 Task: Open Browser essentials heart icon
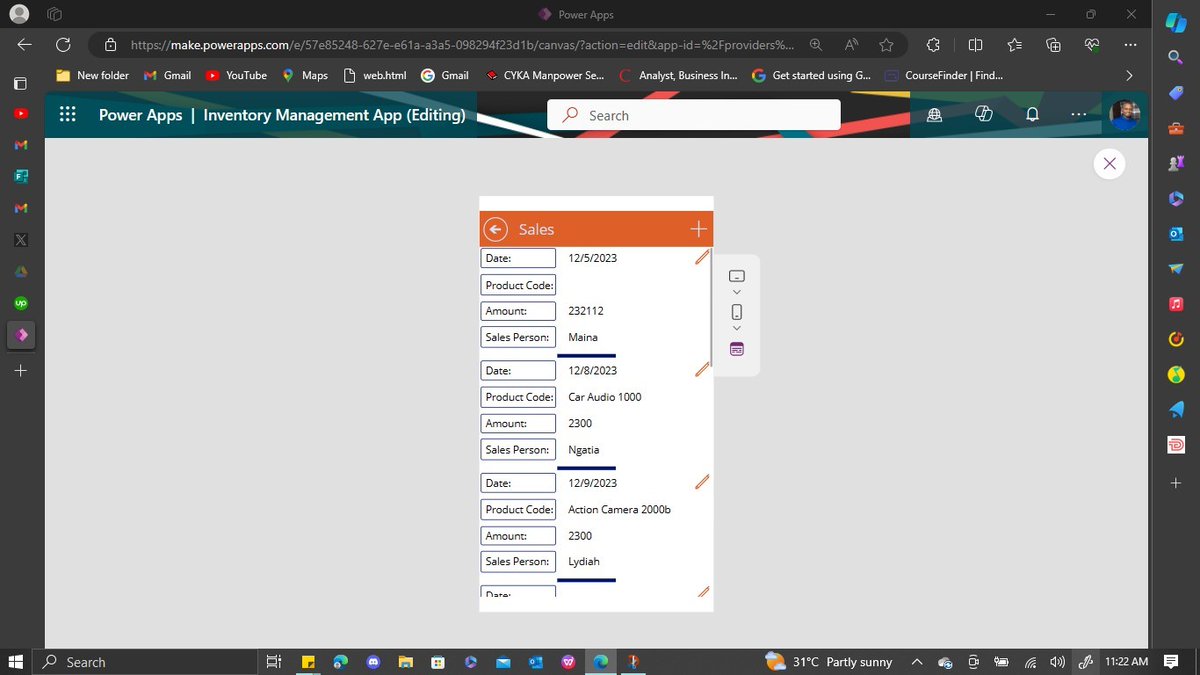(x=1092, y=44)
